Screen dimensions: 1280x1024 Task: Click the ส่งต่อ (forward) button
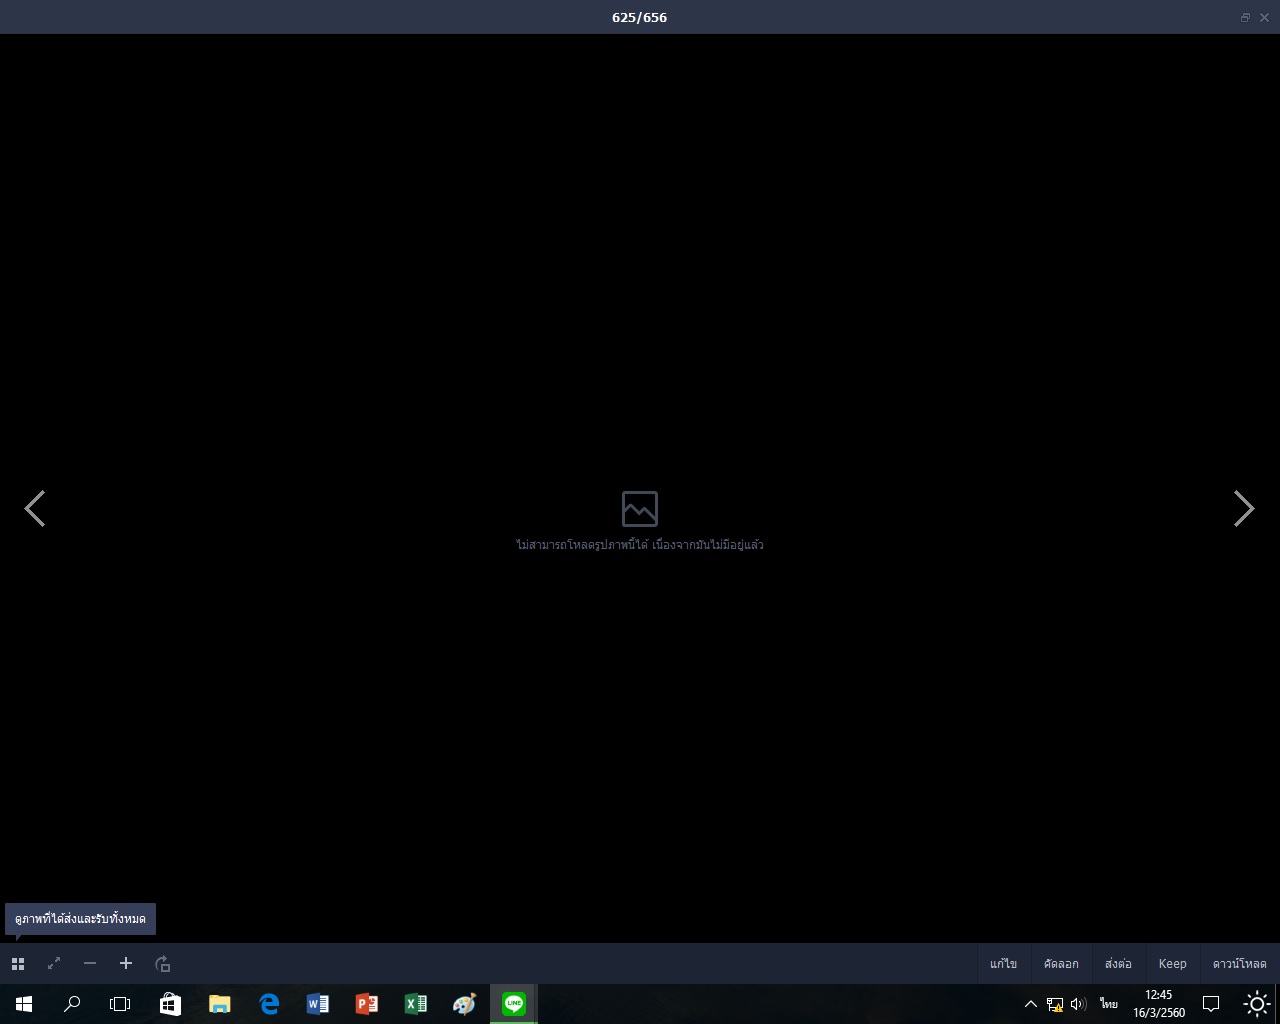1118,964
